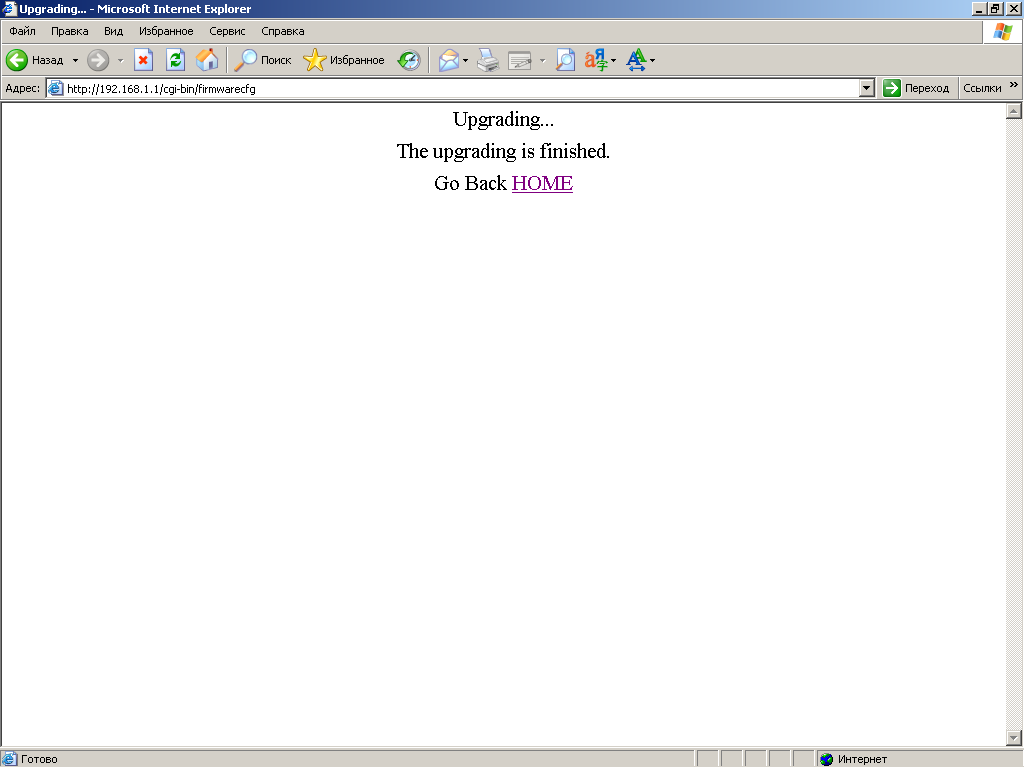The width and height of the screenshot is (1024, 768).
Task: Open the Поиск search magnifier
Action: [x=263, y=60]
